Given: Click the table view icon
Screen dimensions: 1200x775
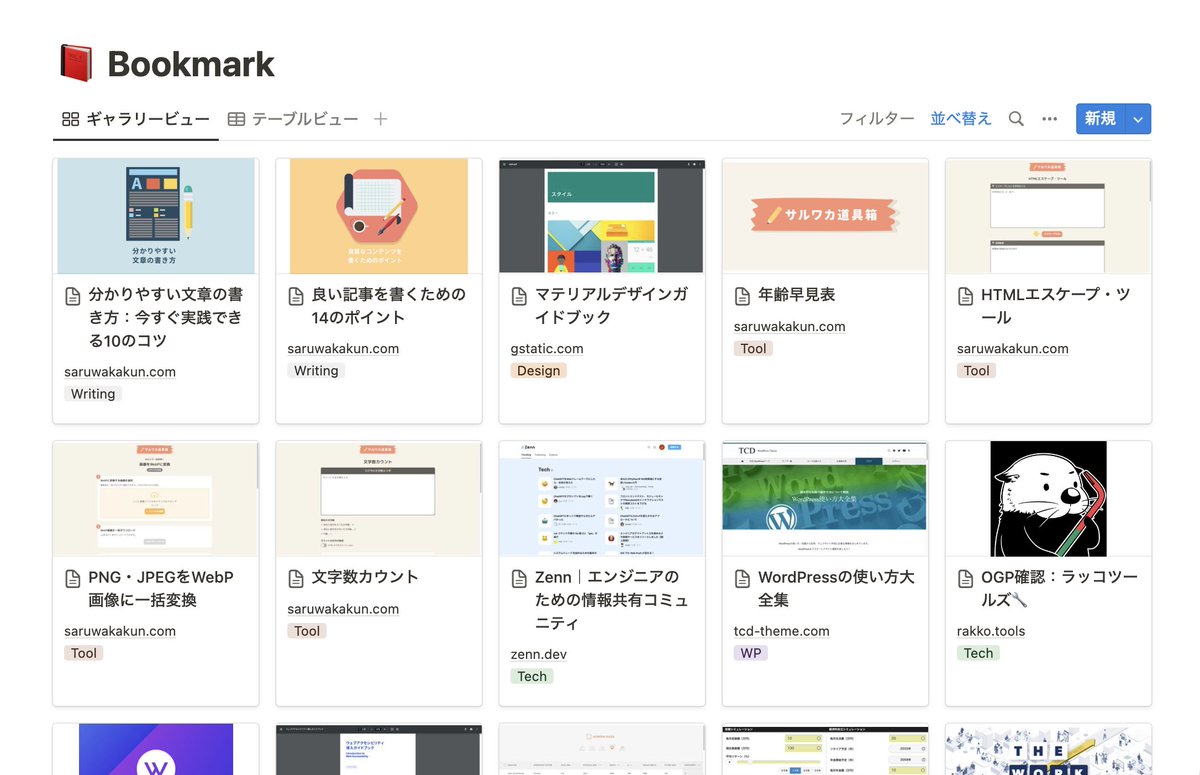Looking at the screenshot, I should [236, 119].
